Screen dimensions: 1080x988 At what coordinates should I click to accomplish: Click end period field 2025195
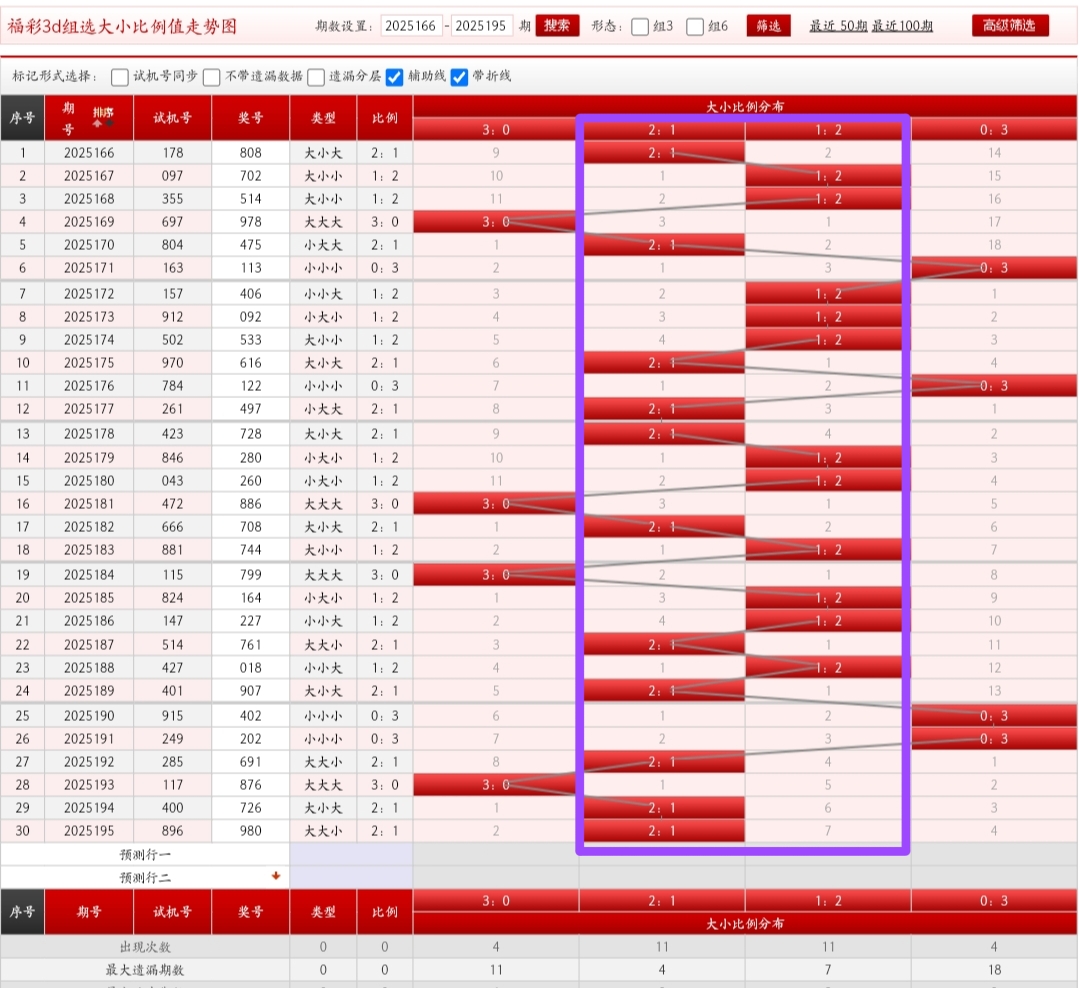482,26
